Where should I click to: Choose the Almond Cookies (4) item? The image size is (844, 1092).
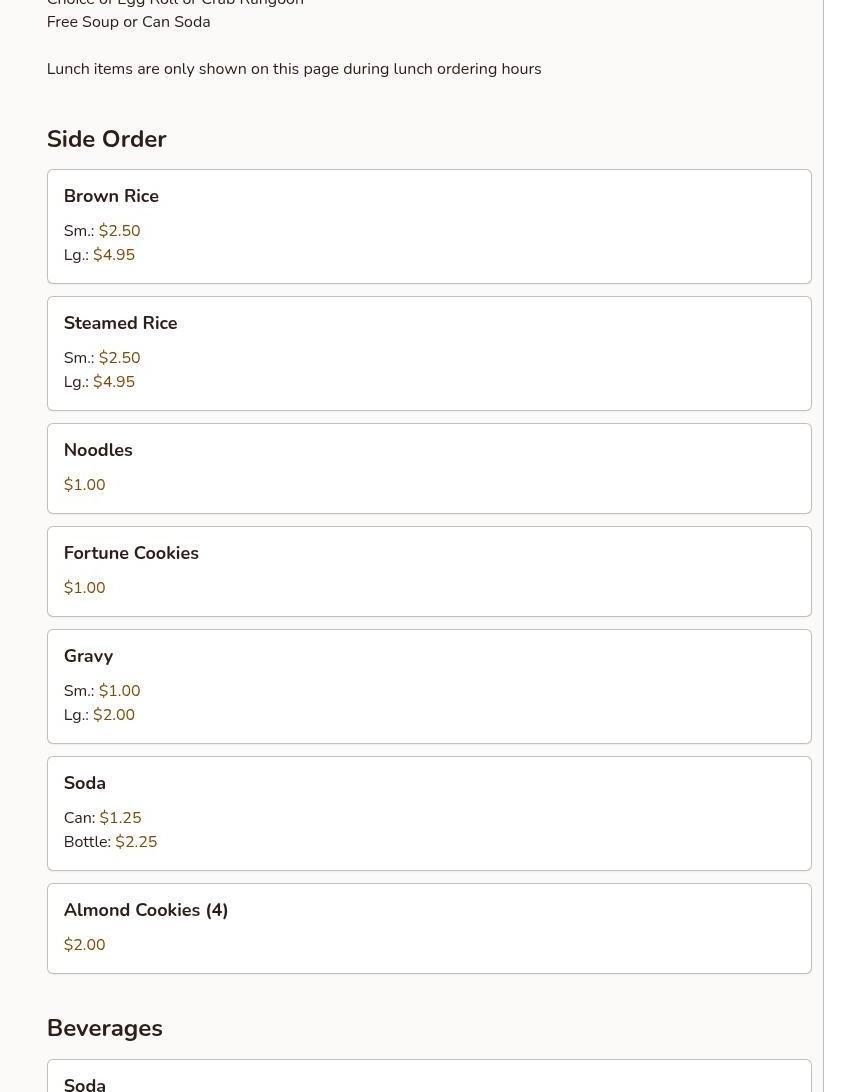point(146,911)
